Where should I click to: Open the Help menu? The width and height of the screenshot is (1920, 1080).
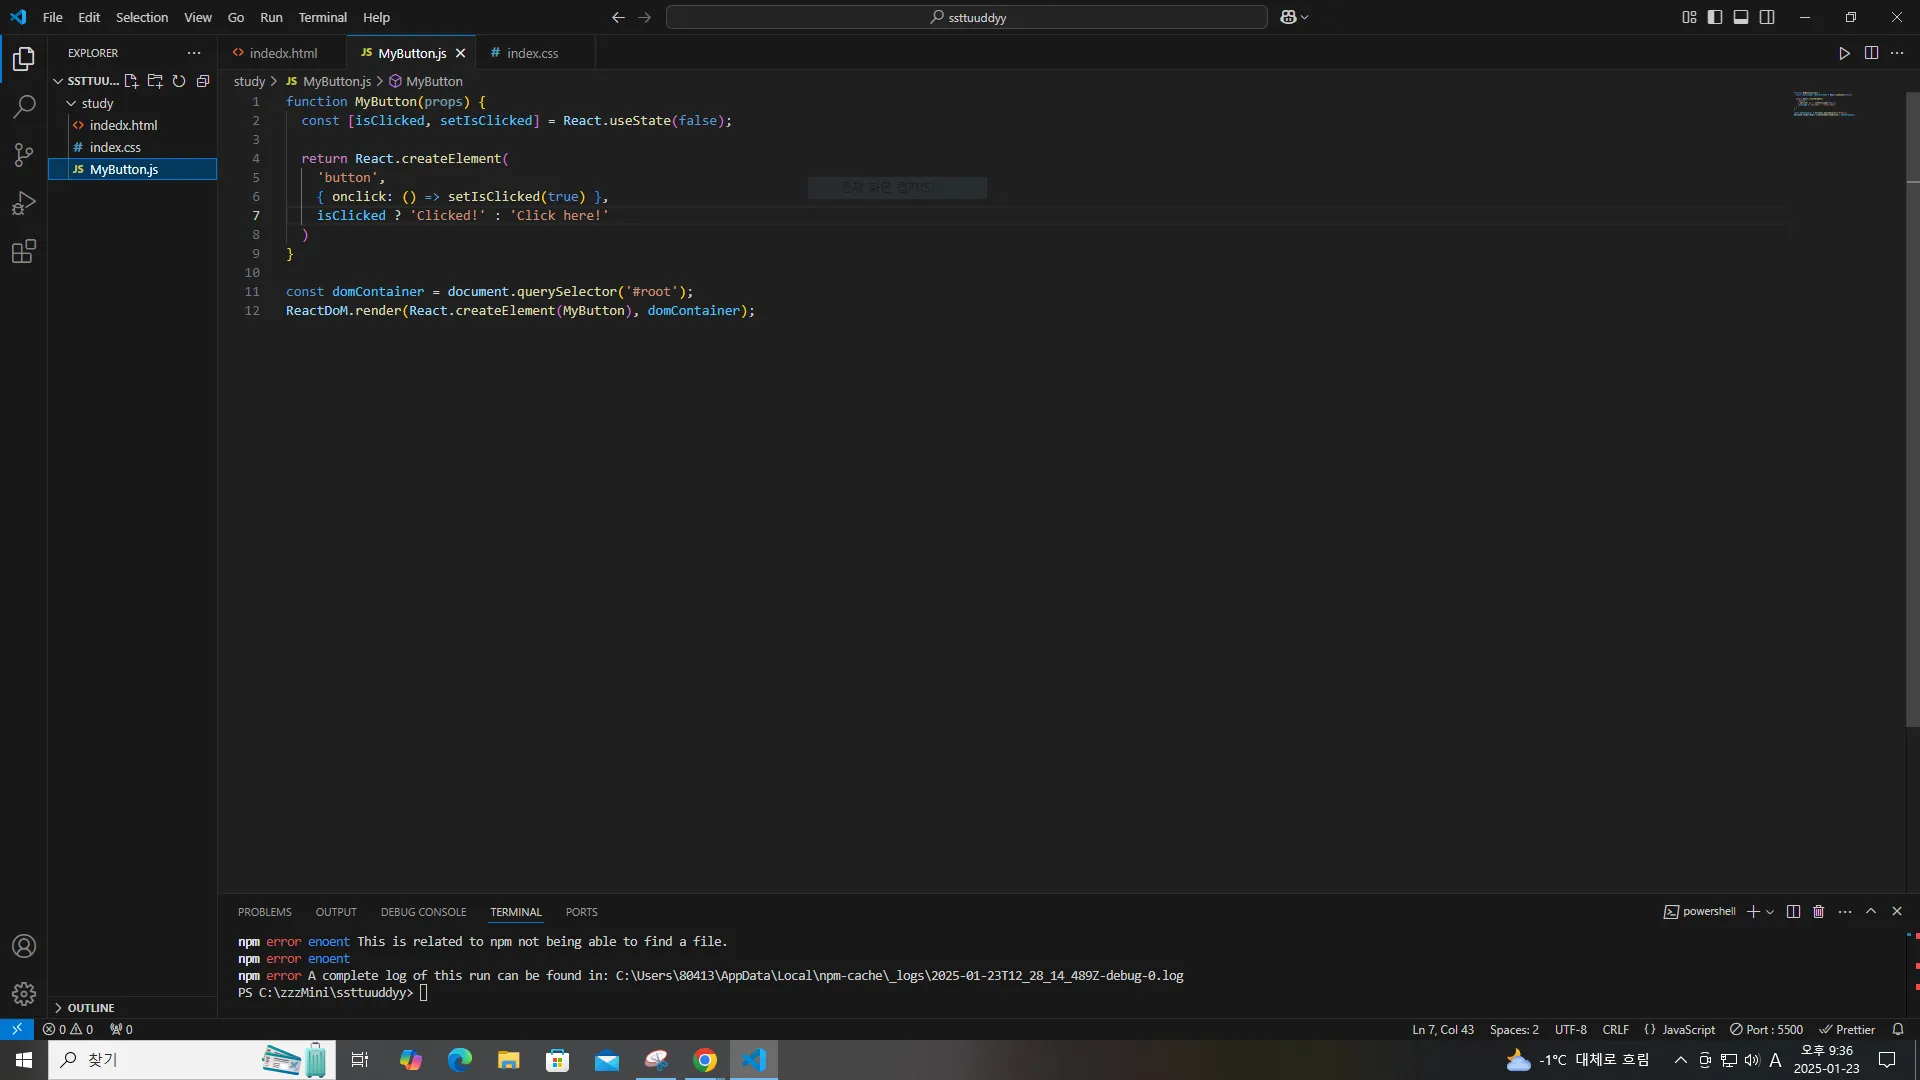[376, 17]
